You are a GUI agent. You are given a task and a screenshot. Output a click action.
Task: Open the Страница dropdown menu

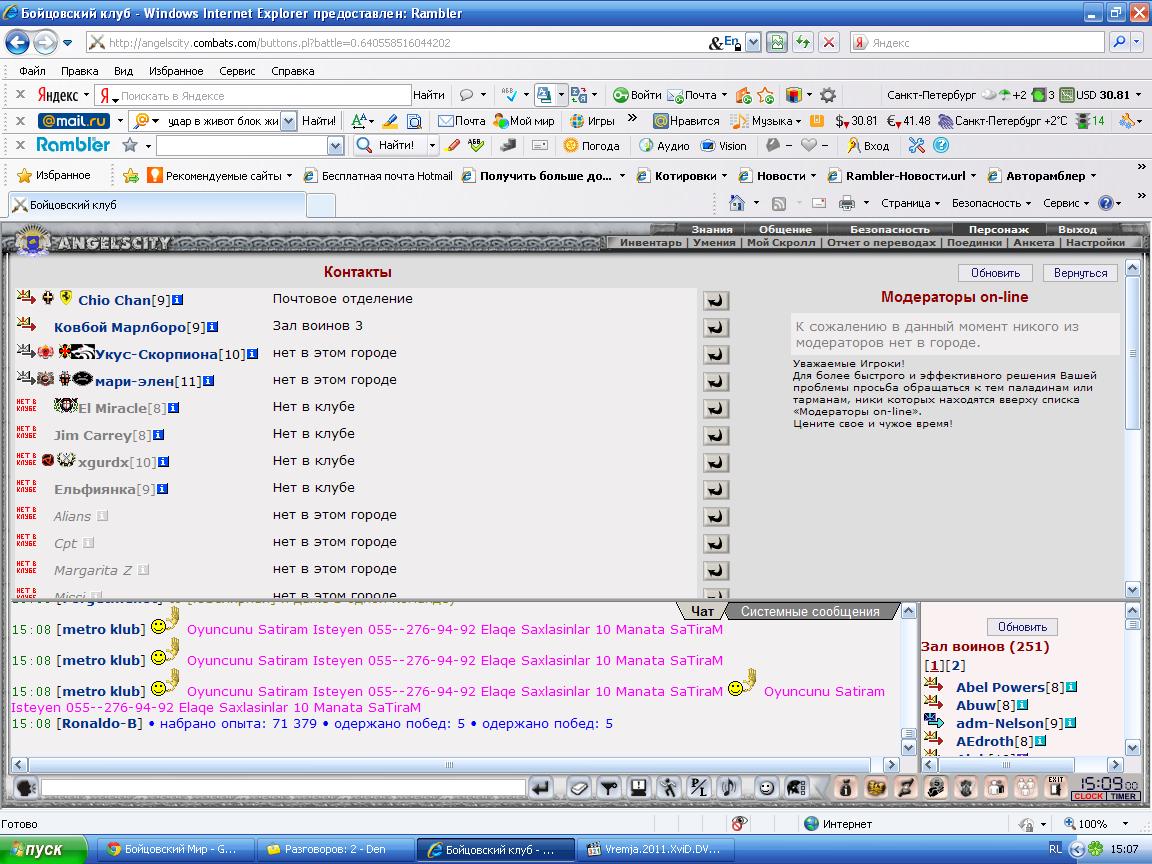[910, 203]
